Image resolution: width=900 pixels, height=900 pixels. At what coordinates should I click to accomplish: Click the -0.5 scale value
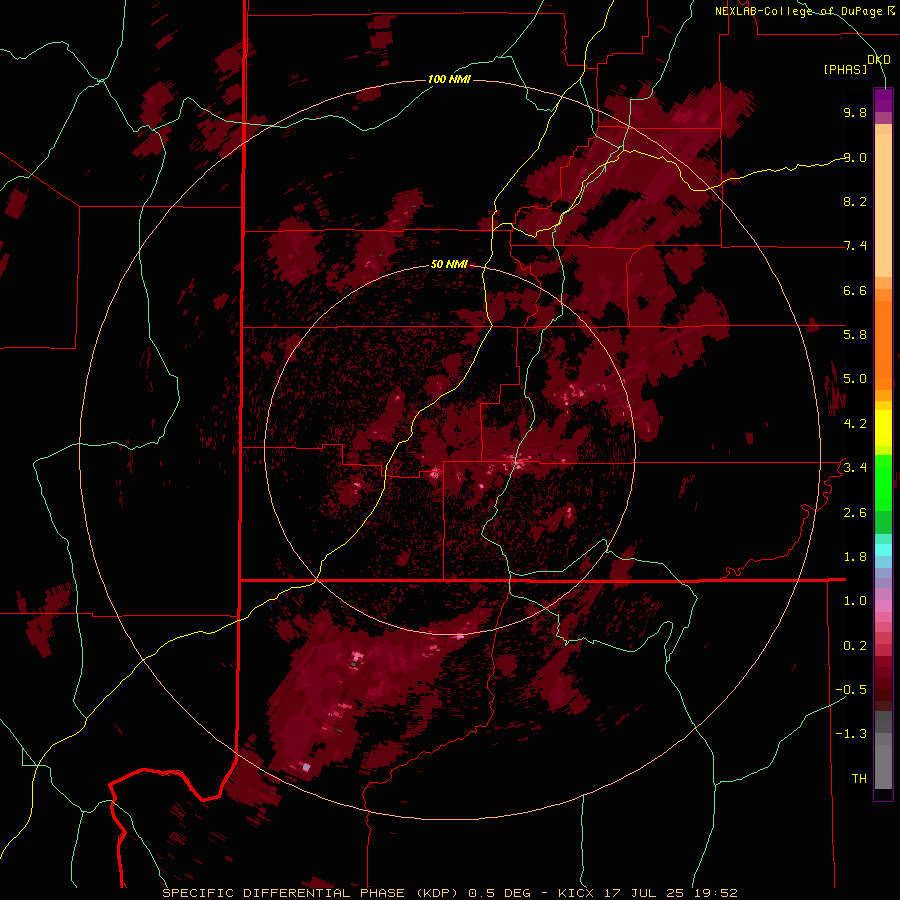pyautogui.click(x=851, y=690)
